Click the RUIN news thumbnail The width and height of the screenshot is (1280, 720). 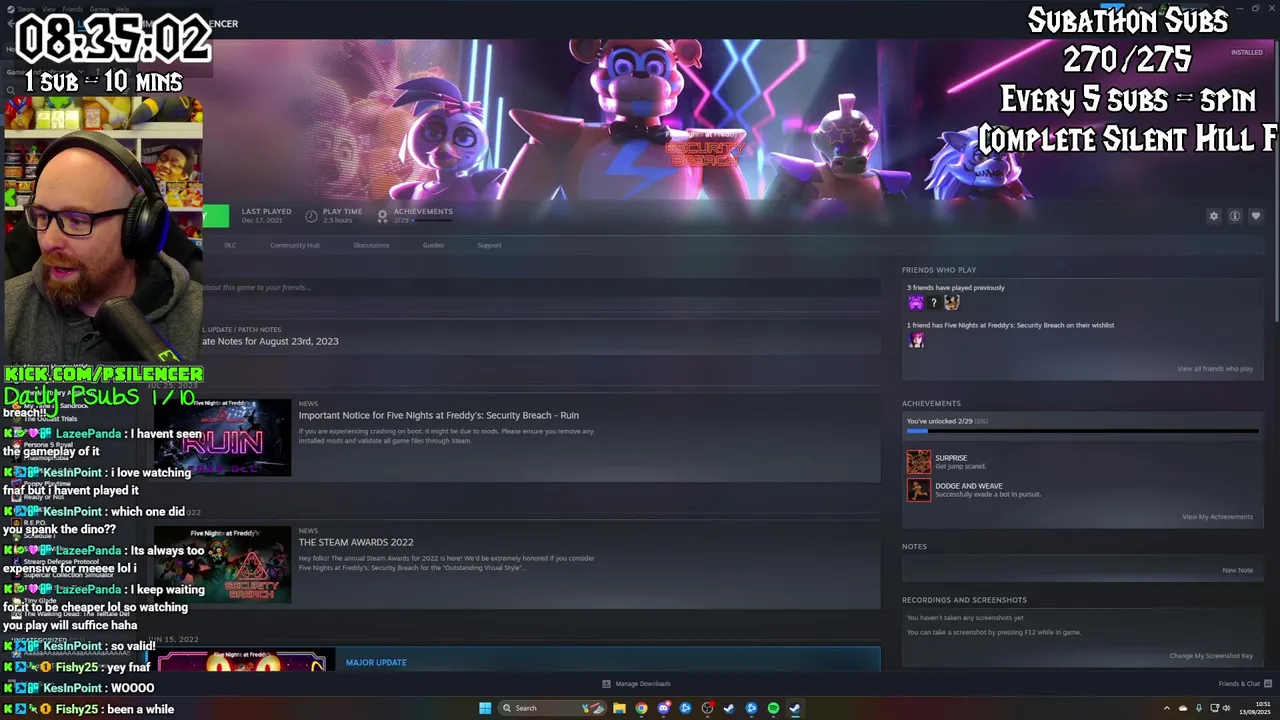click(x=222, y=437)
